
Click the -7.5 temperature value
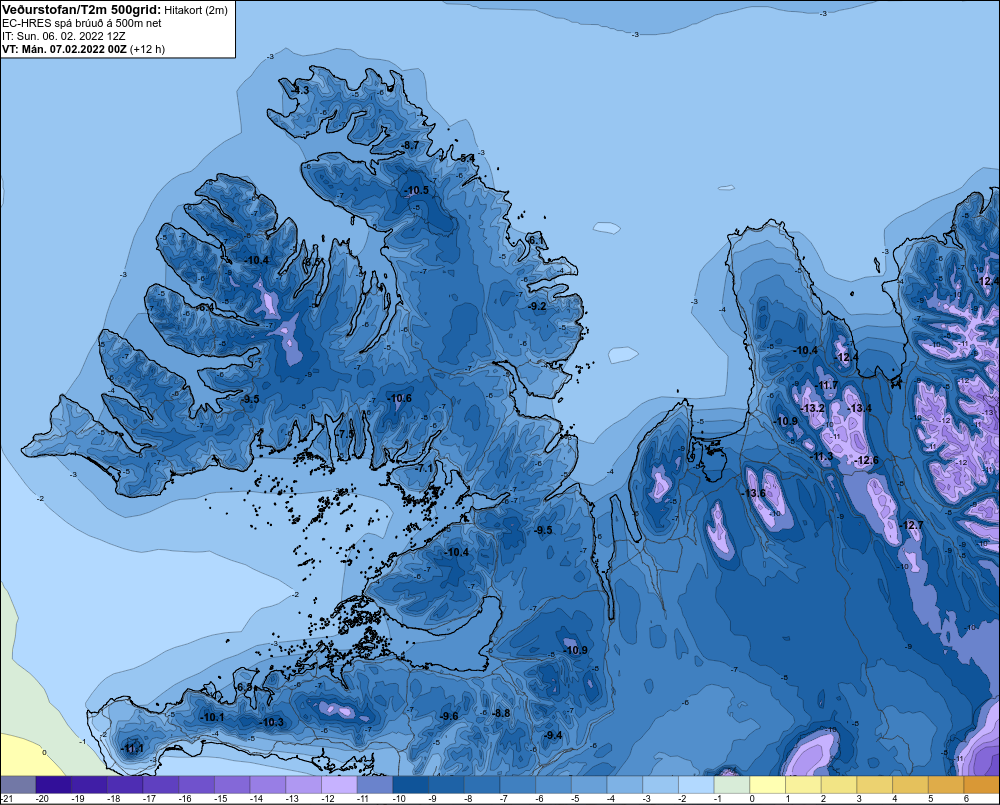click(345, 433)
